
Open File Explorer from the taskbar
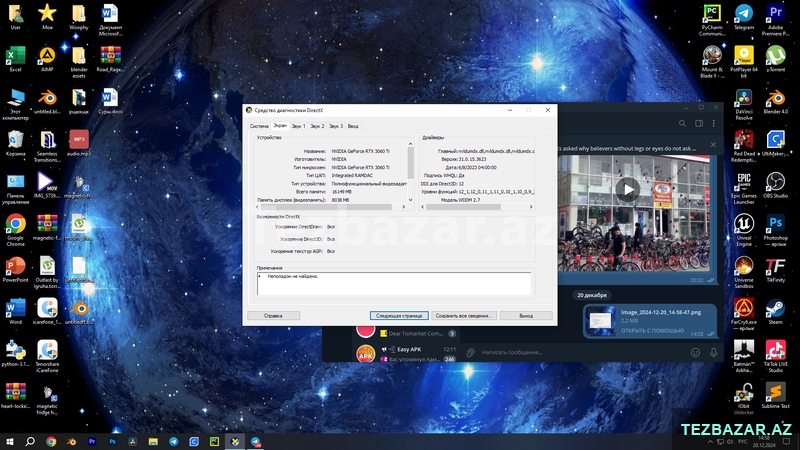click(x=153, y=442)
